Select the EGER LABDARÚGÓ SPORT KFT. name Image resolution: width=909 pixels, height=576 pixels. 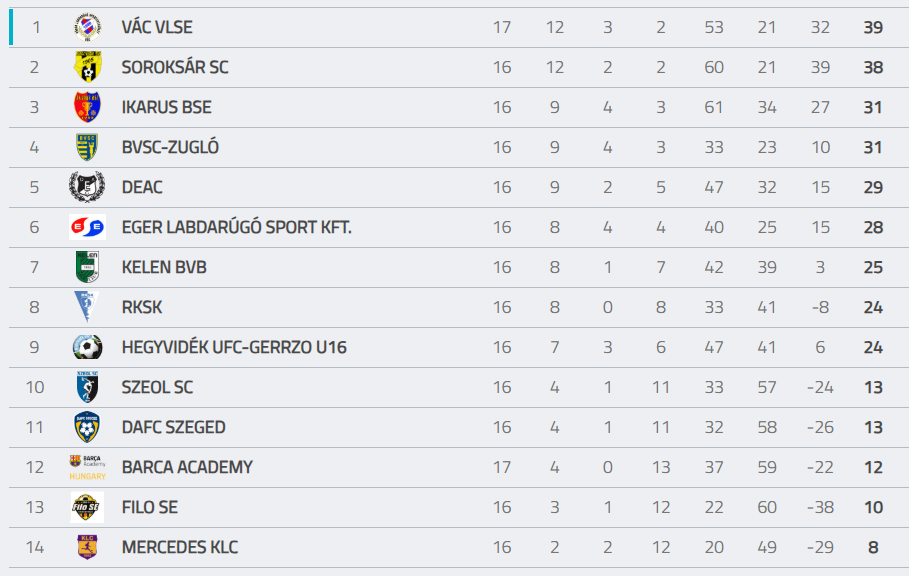[x=236, y=227]
